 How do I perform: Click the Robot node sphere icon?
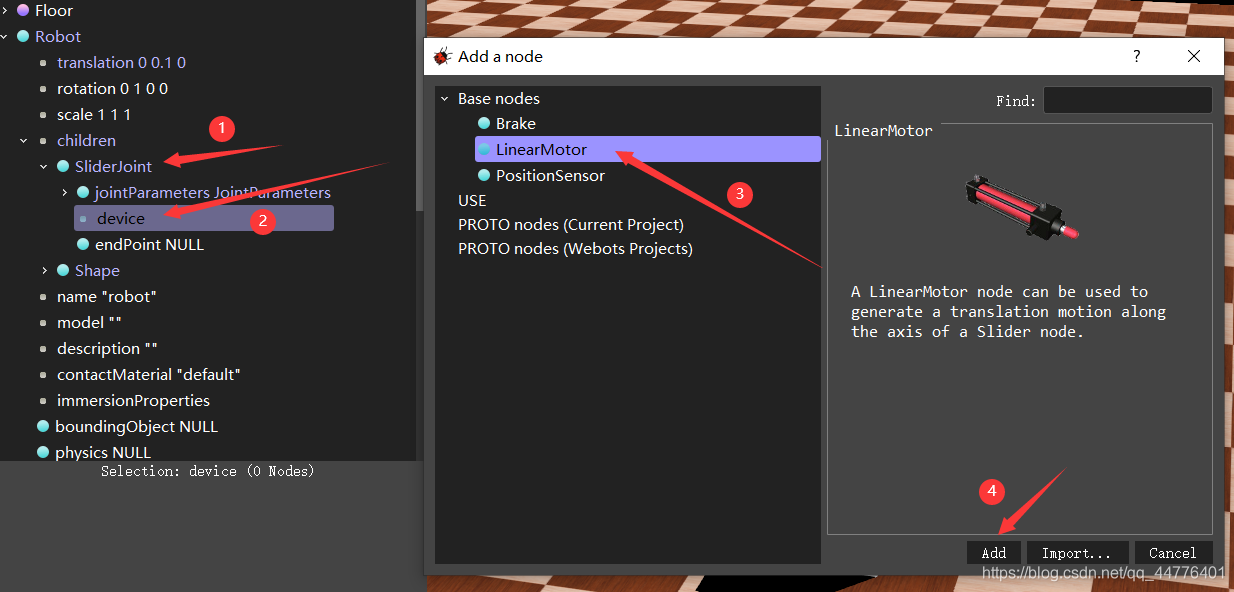click(x=23, y=36)
